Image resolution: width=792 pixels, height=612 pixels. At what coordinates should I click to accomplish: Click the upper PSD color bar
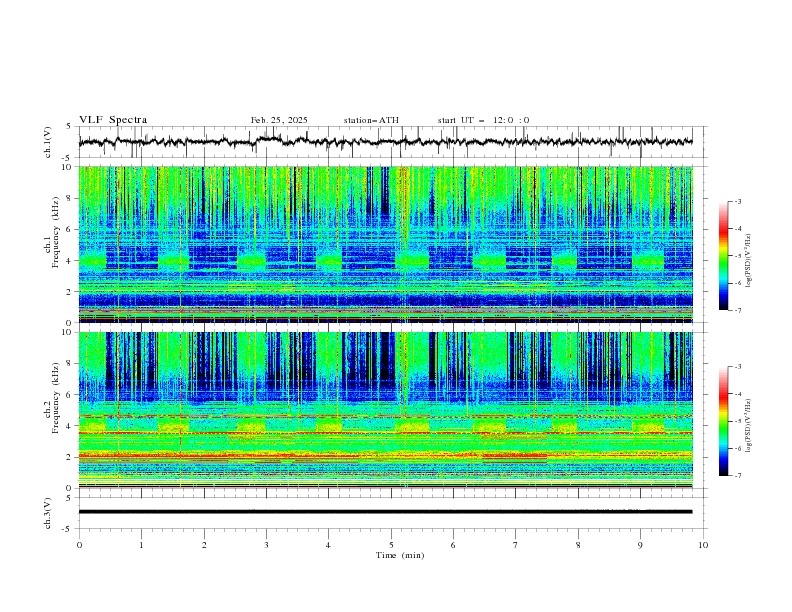click(723, 255)
